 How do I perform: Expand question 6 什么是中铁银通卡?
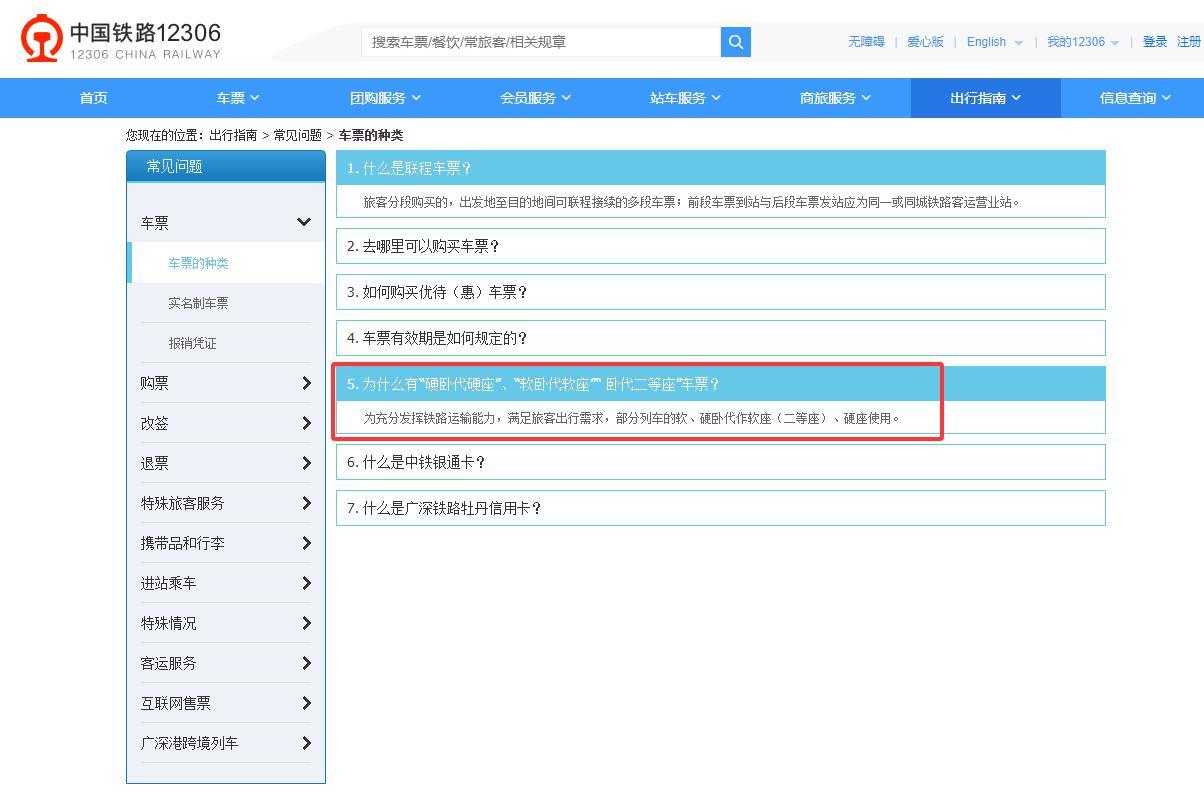721,462
